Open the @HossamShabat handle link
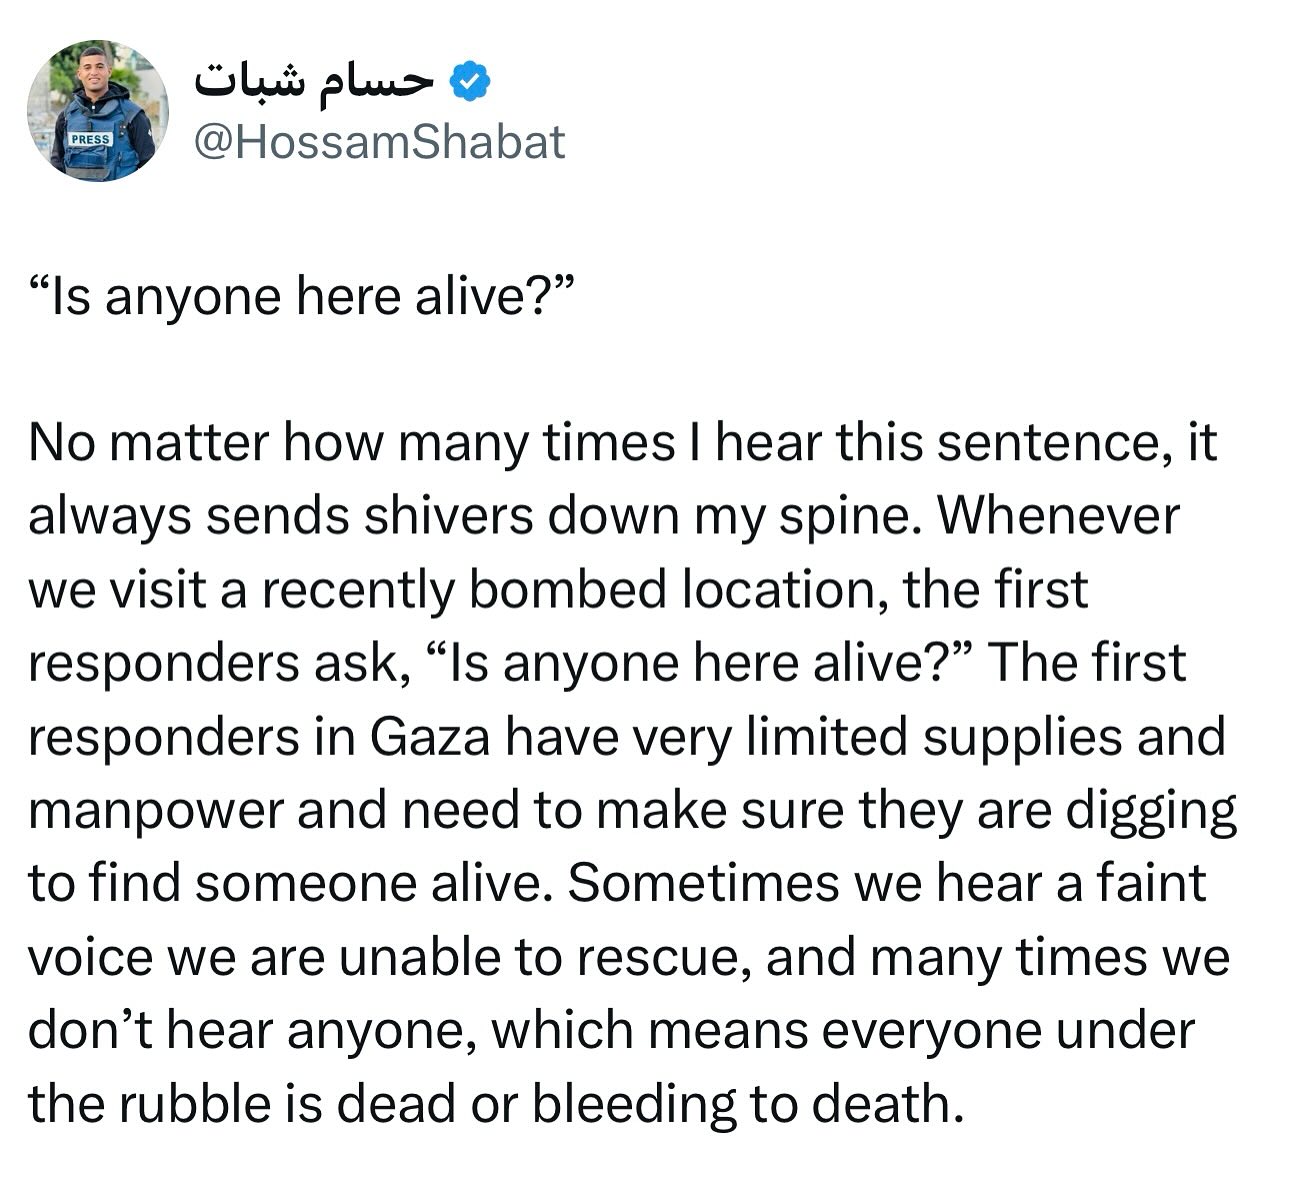 [x=378, y=142]
